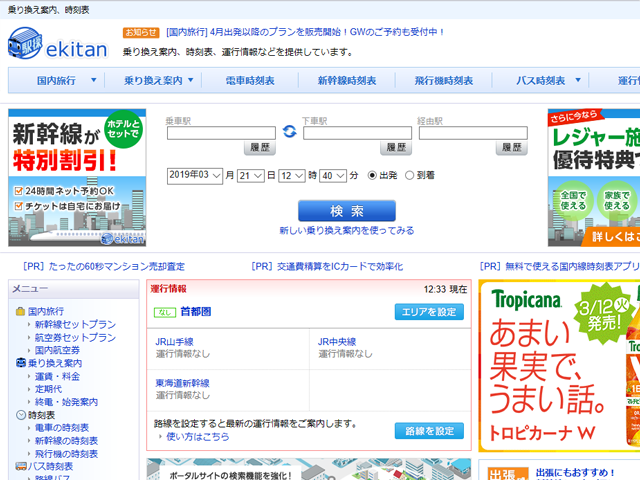Open the minute dropdown showing 40

pyautogui.click(x=332, y=175)
